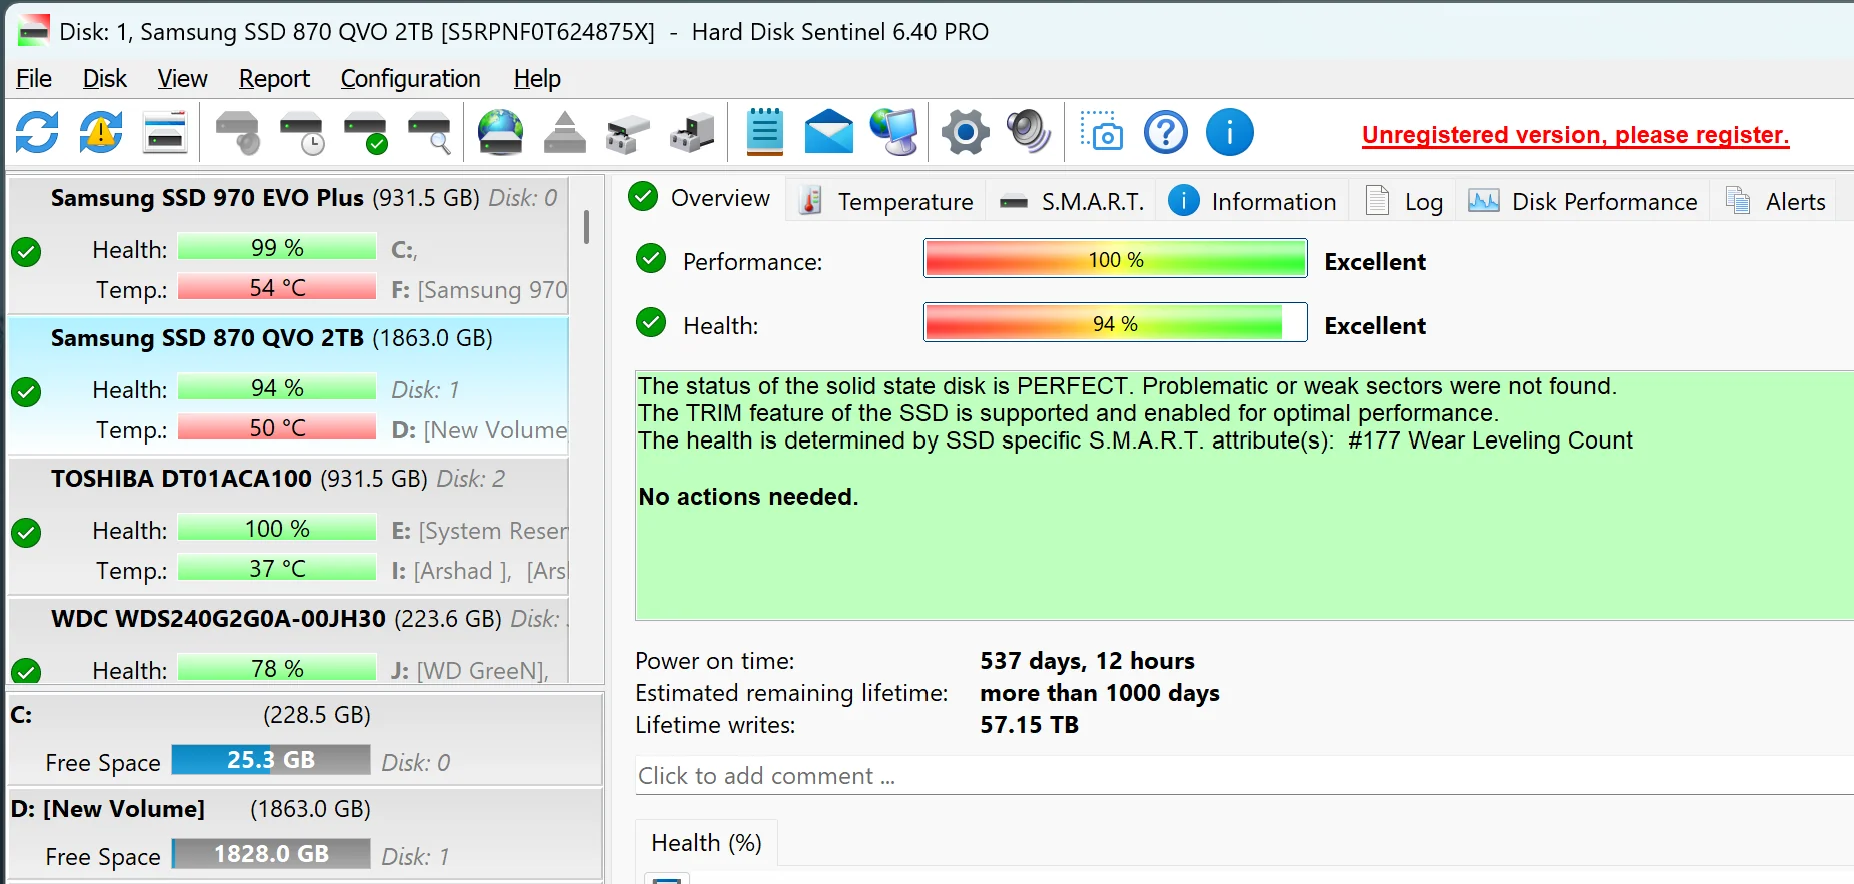Open settings with the gear icon
The width and height of the screenshot is (1854, 884).
click(x=966, y=132)
